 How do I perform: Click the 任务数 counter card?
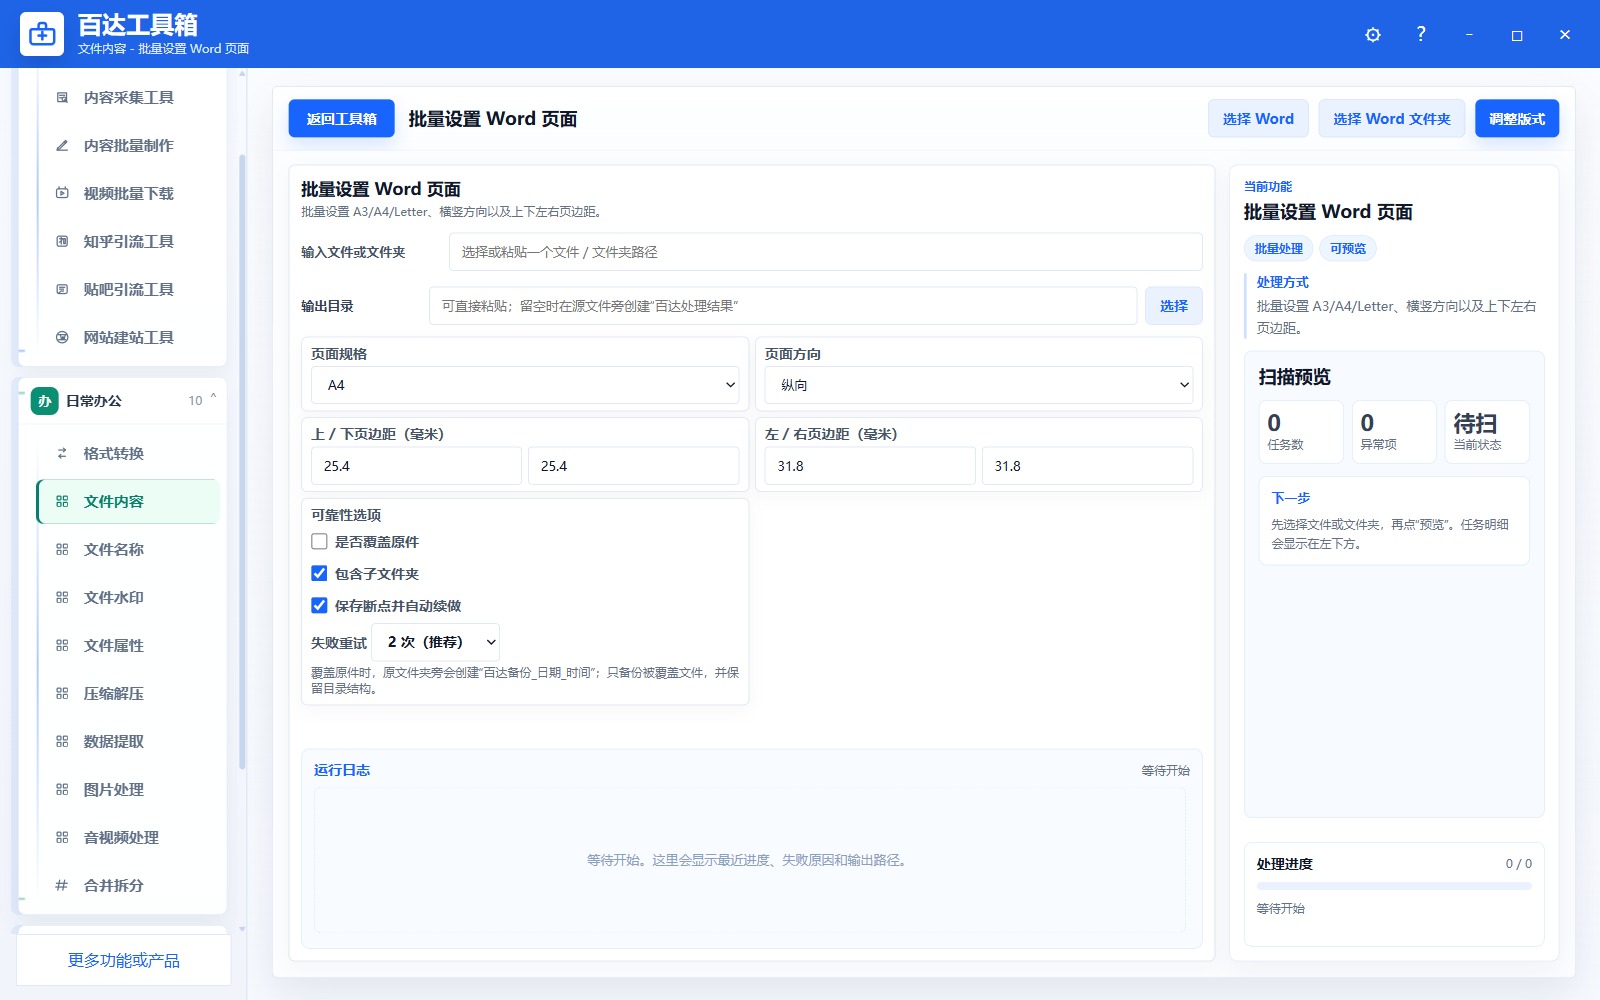1301,432
